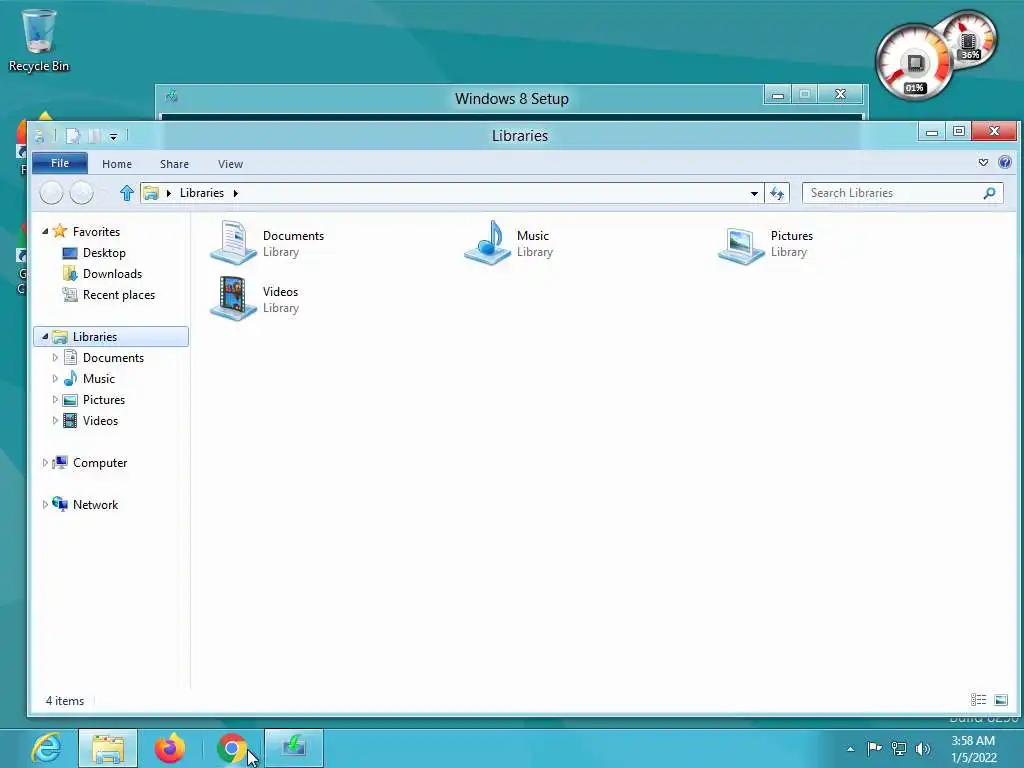Click the New folder quick access icon
1024x768 pixels.
(94, 136)
